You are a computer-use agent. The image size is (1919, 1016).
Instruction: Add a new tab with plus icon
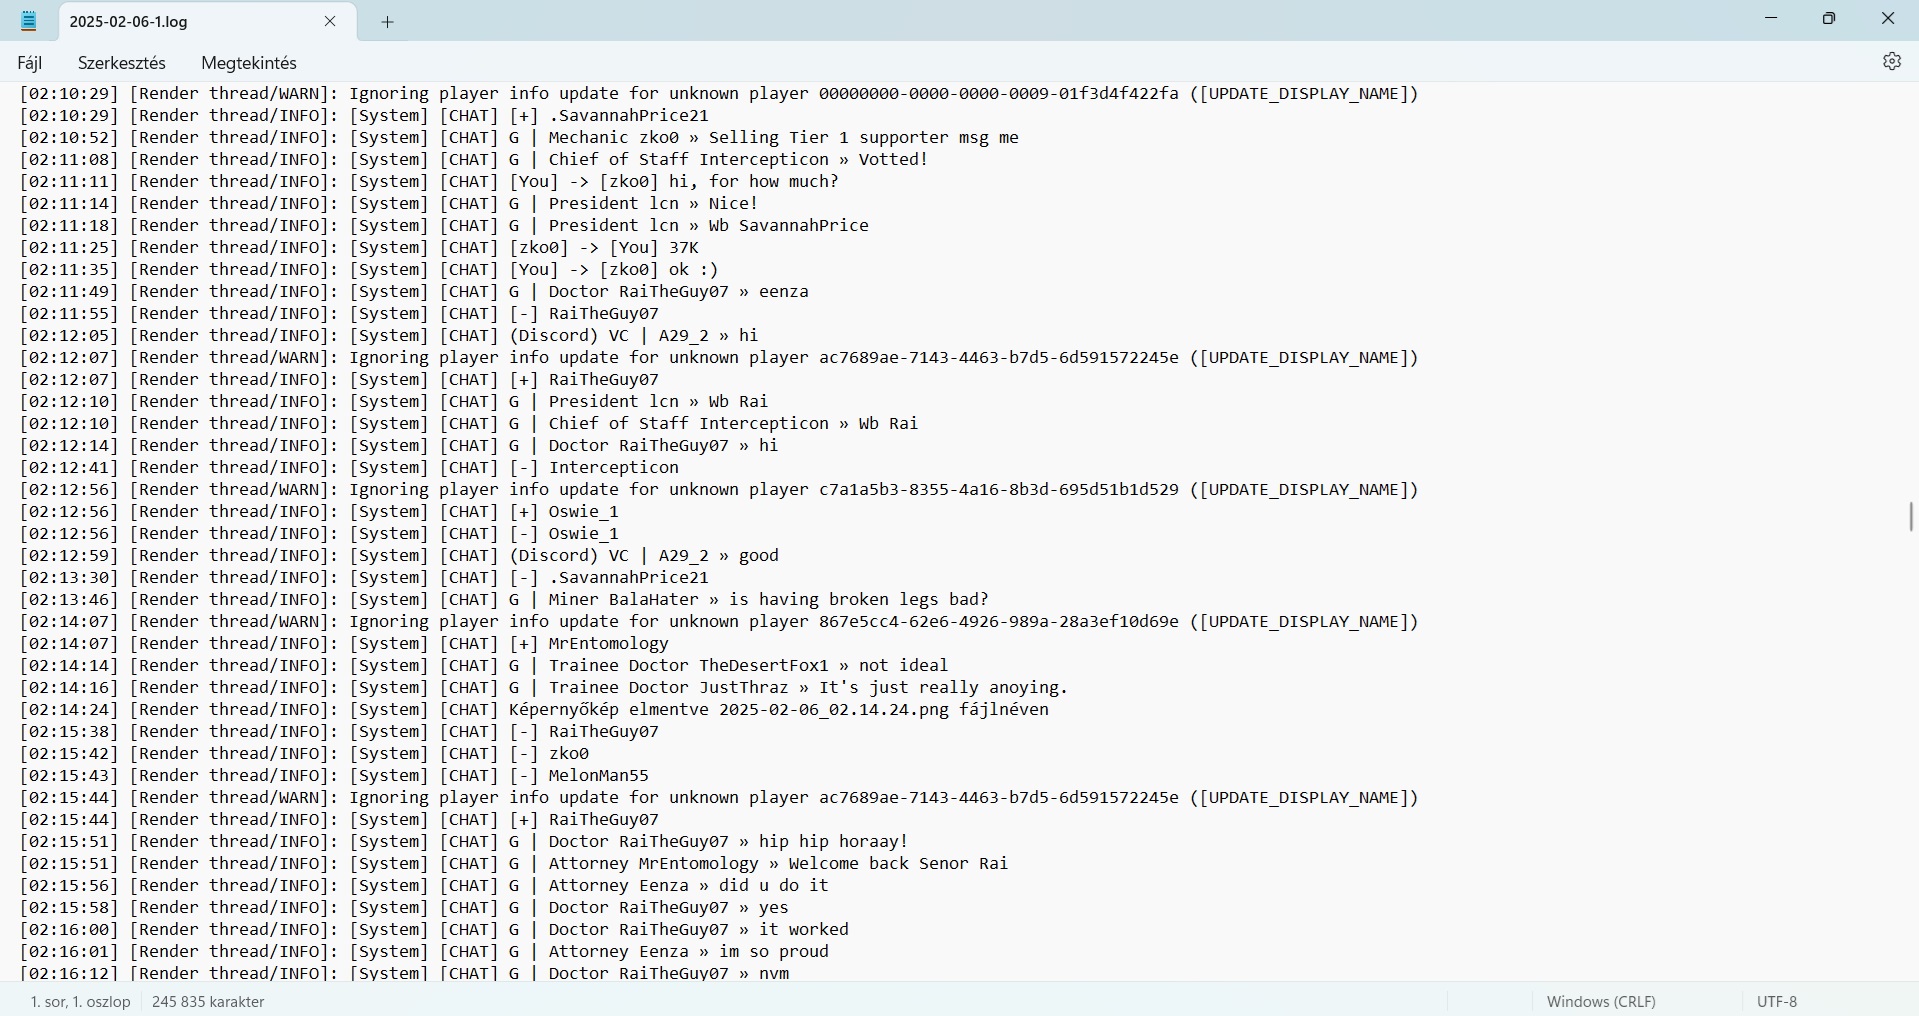(x=388, y=22)
